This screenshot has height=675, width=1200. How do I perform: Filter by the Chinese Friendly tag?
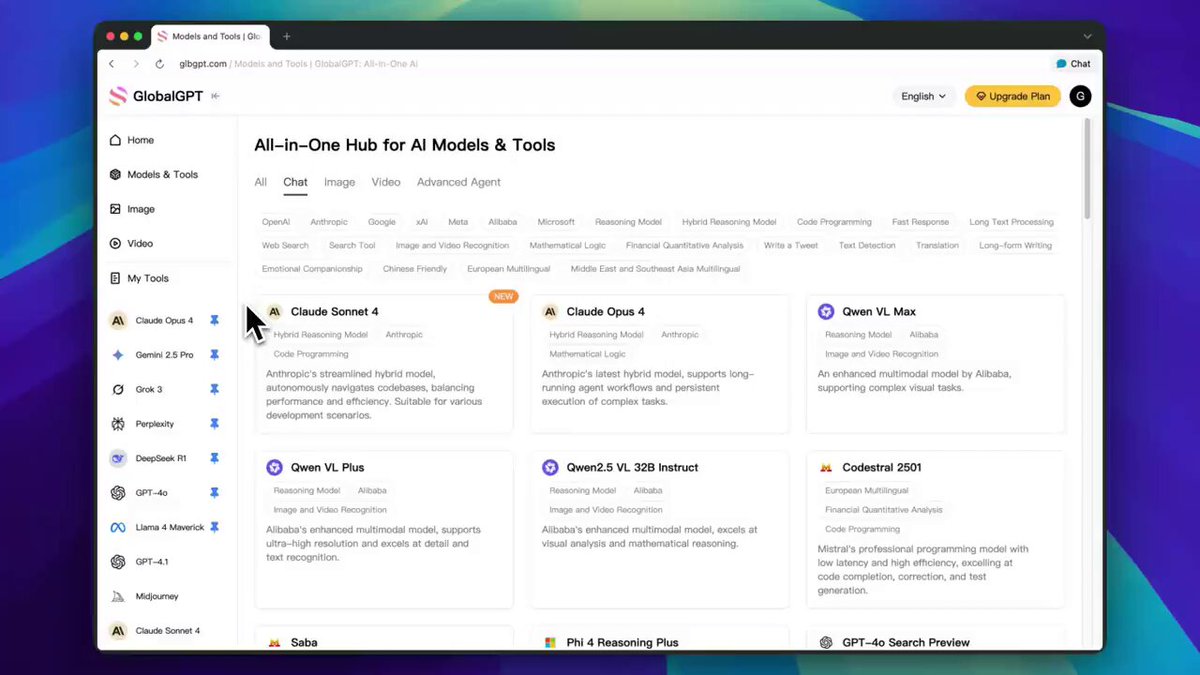tap(415, 269)
